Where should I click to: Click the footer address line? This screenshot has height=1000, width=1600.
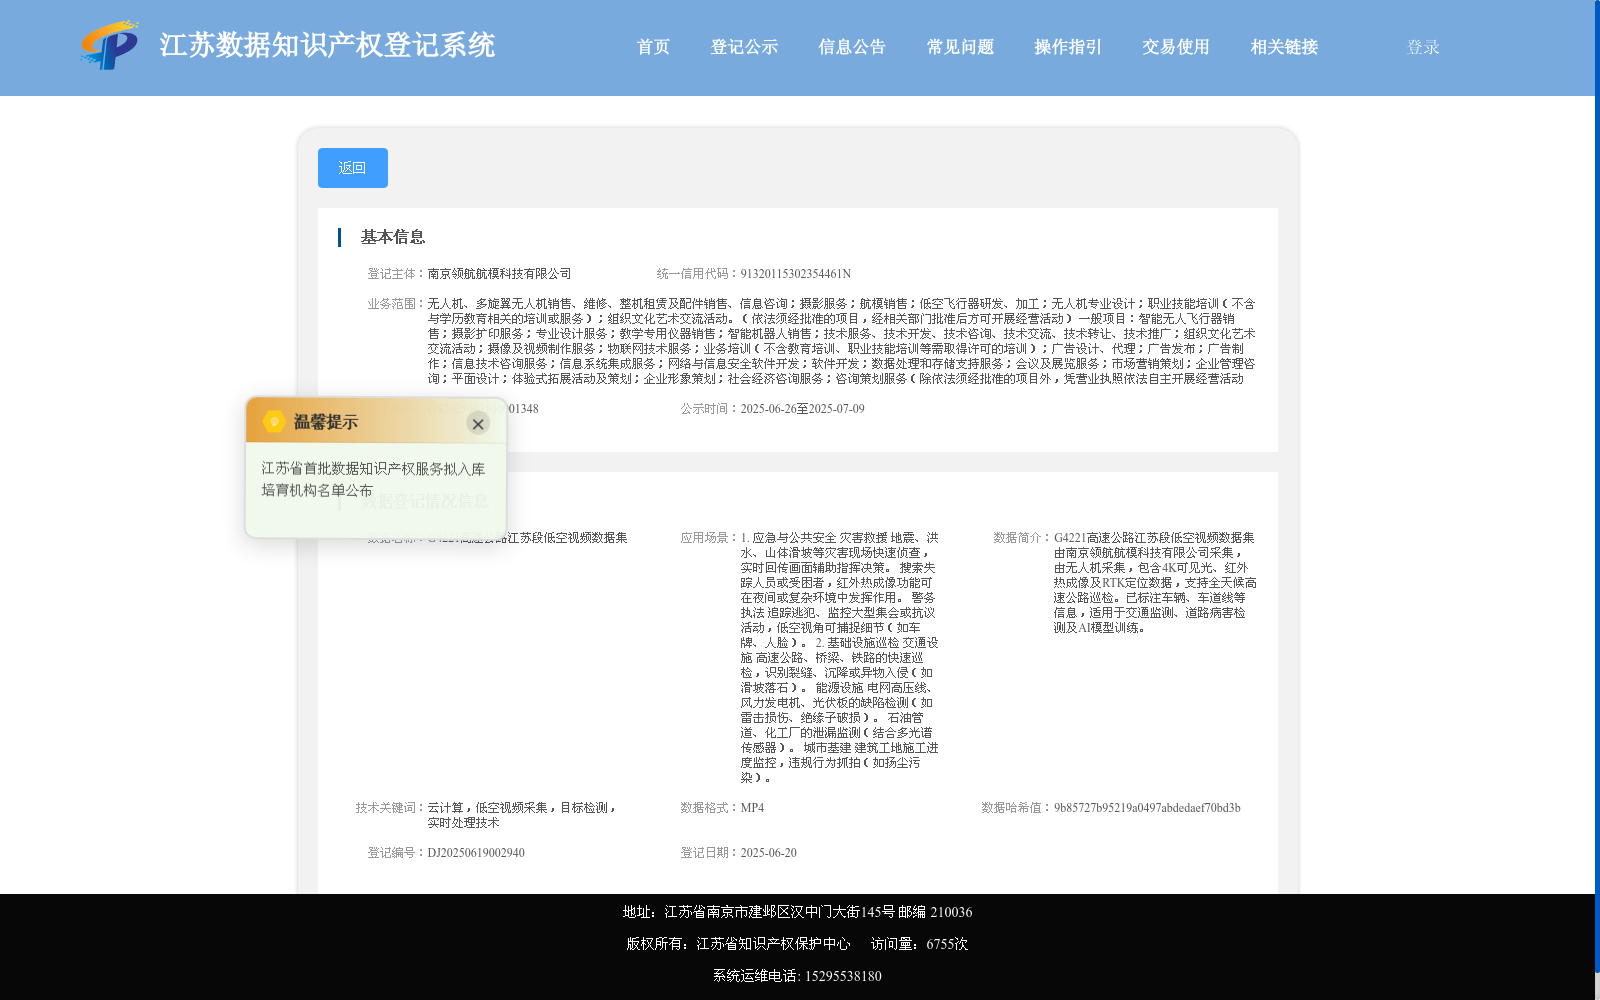797,912
